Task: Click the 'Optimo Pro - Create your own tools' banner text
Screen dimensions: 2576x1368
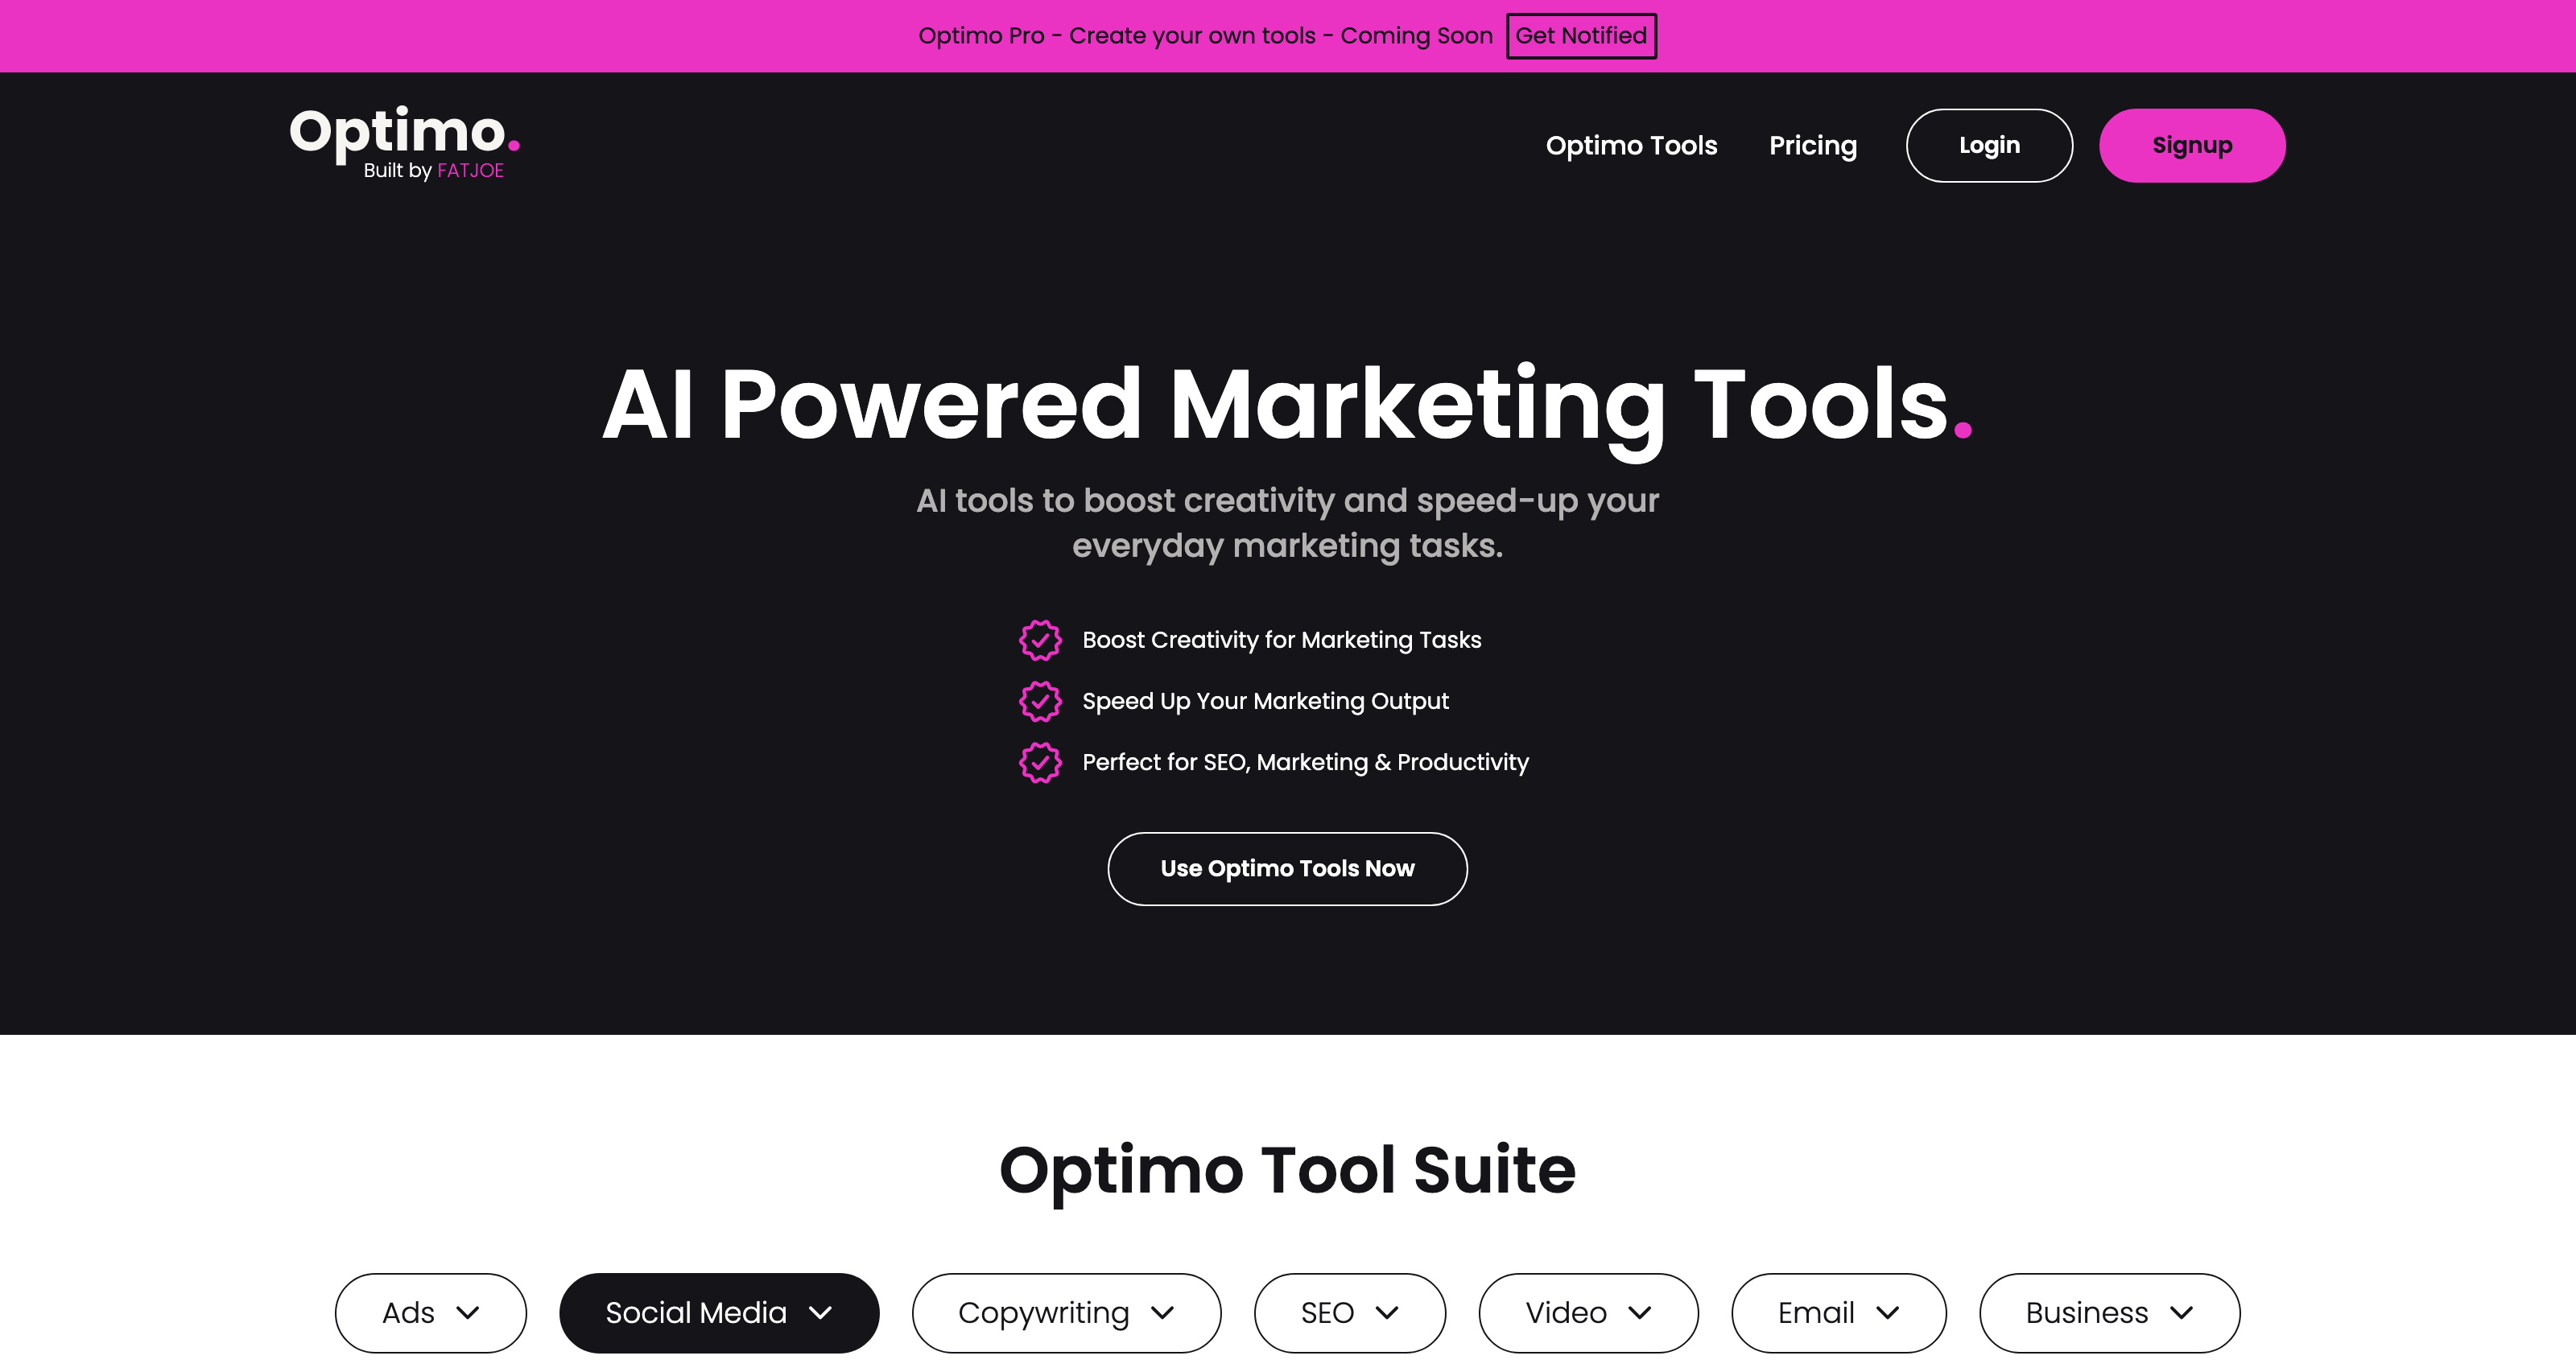Action: pyautogui.click(x=1205, y=36)
